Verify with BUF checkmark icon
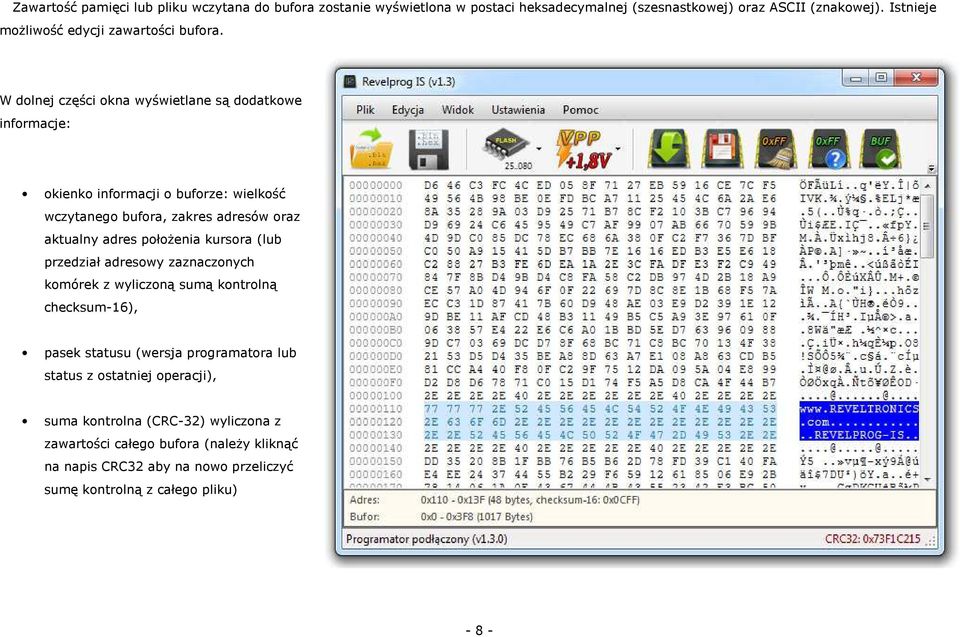 (x=881, y=148)
